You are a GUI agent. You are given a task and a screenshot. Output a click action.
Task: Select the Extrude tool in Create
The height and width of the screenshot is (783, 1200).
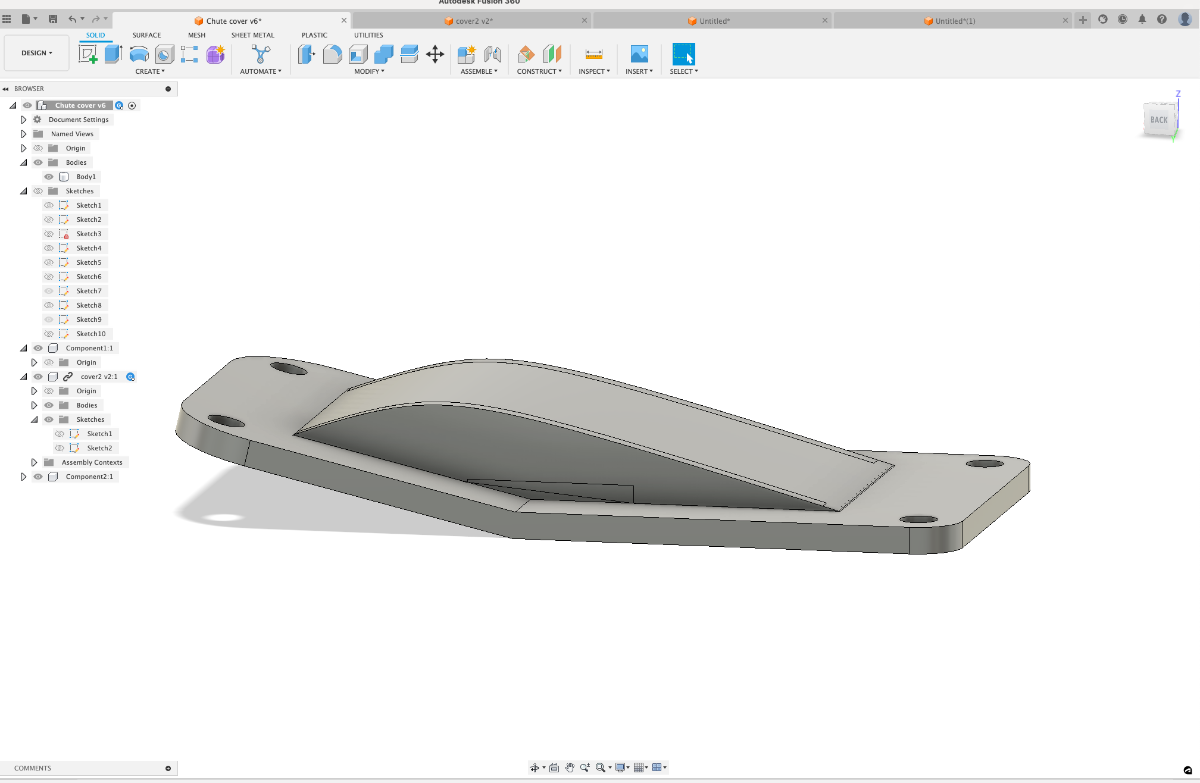click(x=113, y=55)
